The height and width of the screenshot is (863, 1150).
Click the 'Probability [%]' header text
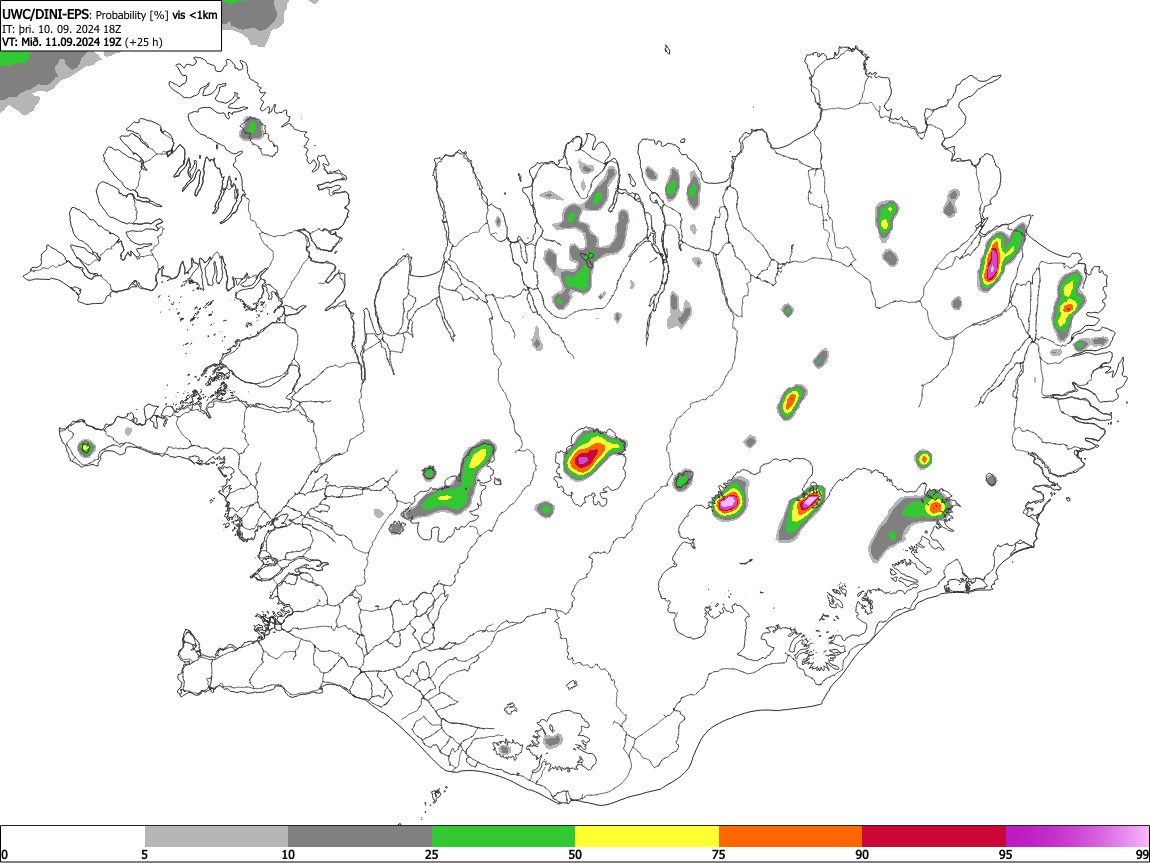pyautogui.click(x=132, y=15)
